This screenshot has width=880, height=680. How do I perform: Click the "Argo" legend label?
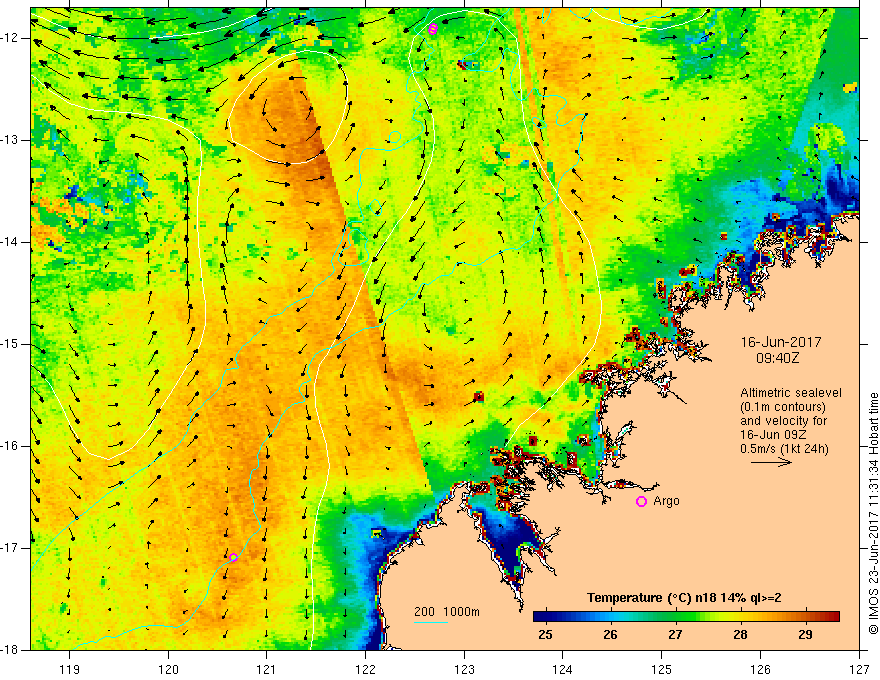coord(666,501)
